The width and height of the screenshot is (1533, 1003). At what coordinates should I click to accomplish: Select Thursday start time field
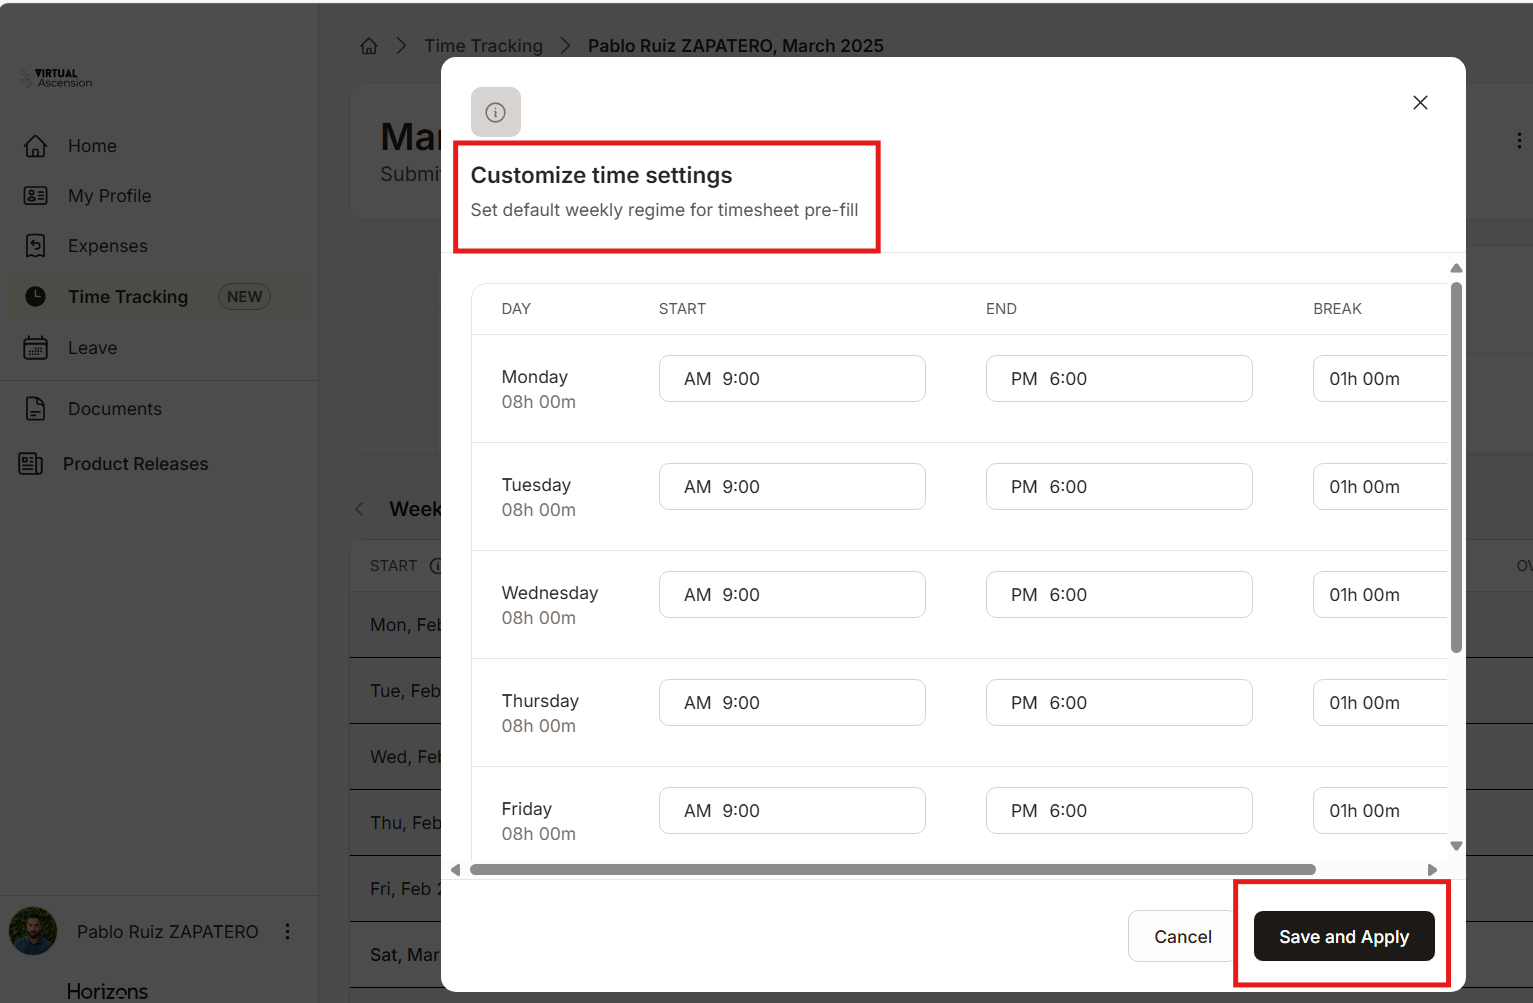[x=792, y=703]
